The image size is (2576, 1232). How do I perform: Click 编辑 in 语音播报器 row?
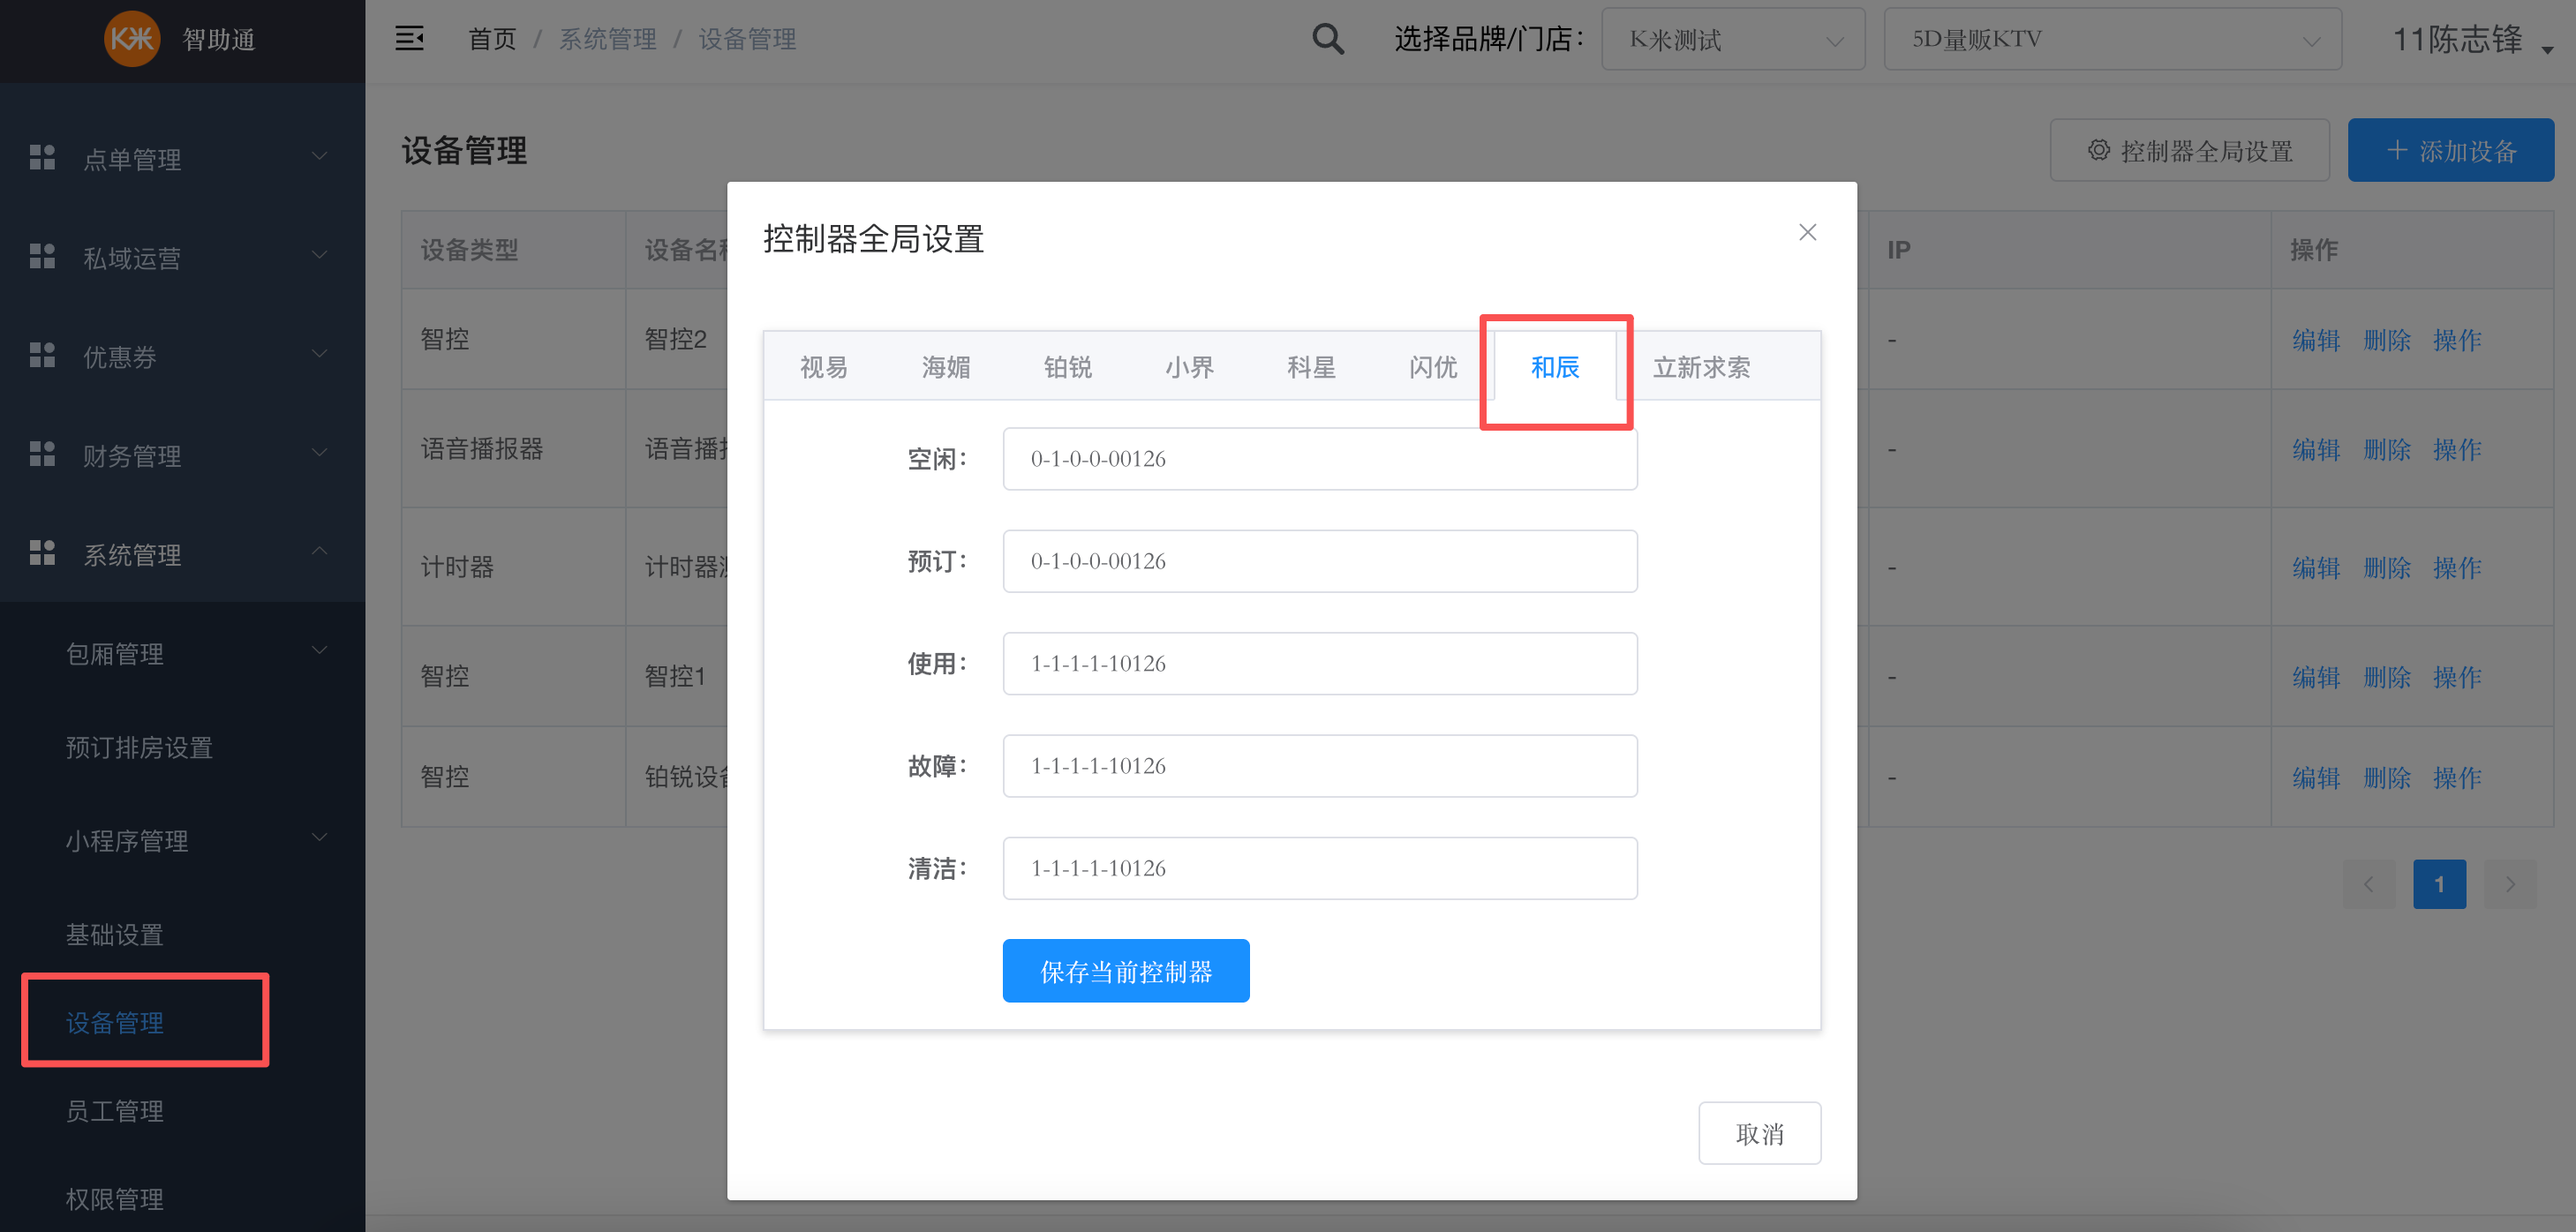pos(2316,449)
